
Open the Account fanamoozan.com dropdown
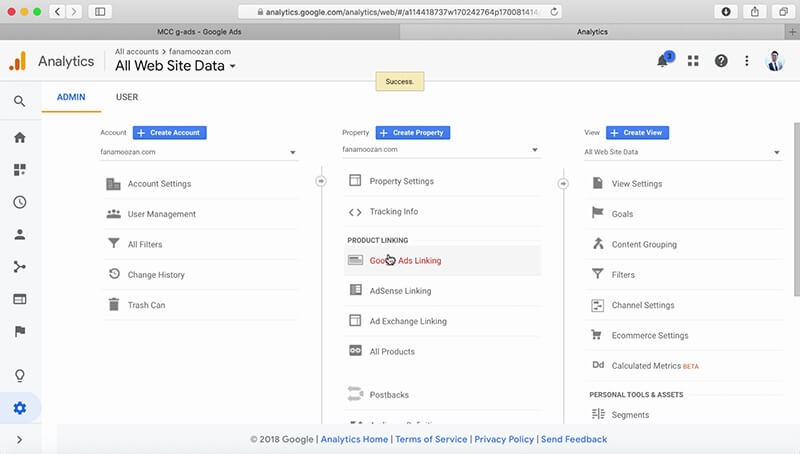(x=198, y=152)
